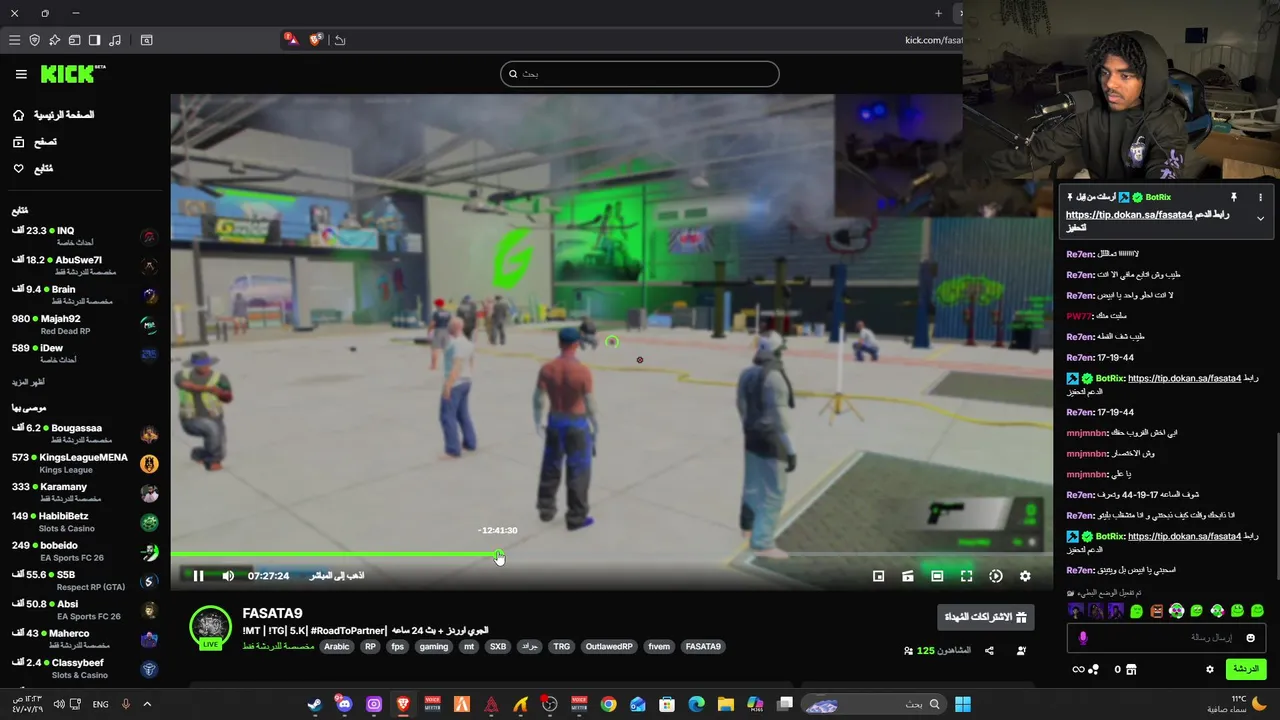1280x720 pixels.
Task: Click the video progress bar handle
Action: [x=498, y=554]
